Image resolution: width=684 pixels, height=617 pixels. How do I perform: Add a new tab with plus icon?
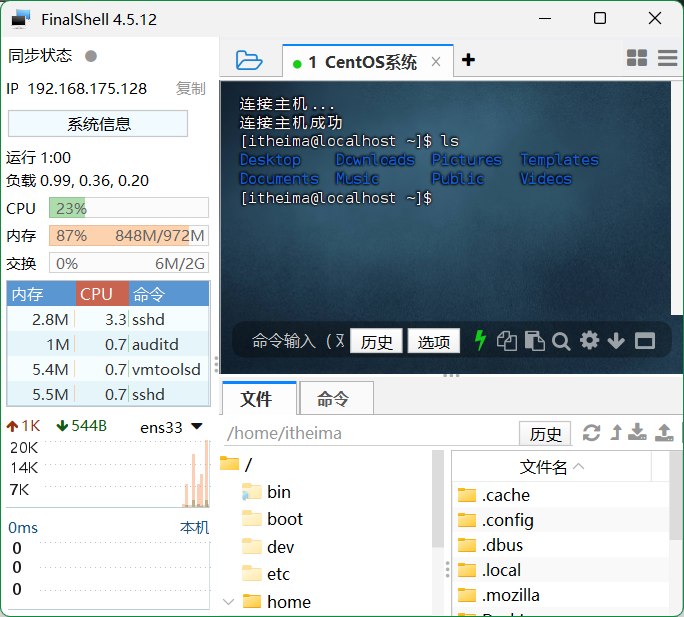[468, 60]
